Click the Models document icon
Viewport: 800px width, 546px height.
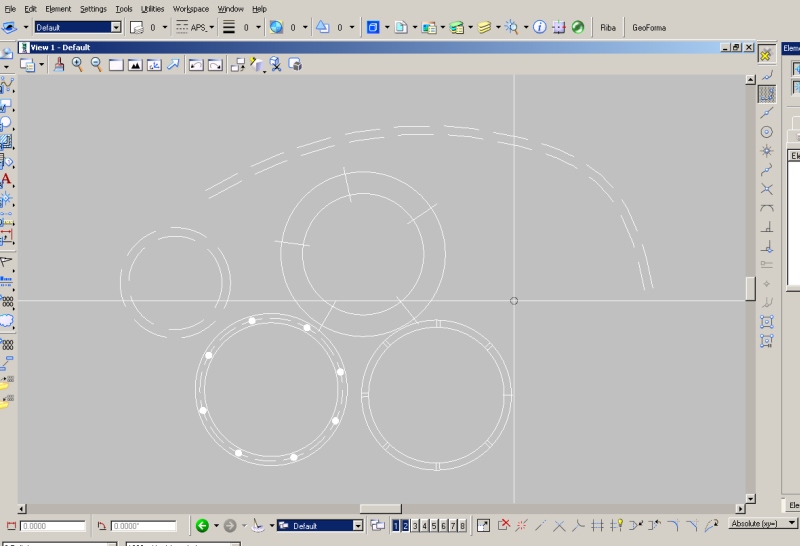401,27
